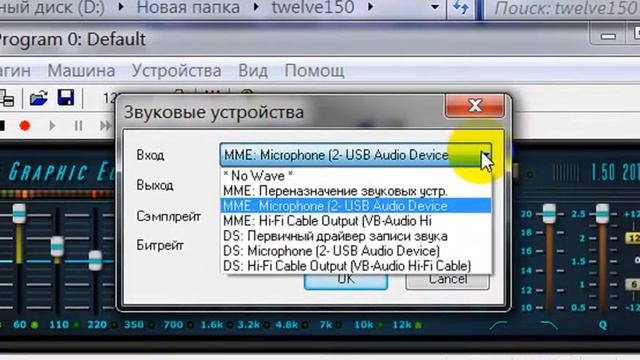Toggle the 110 Hz band LED
Screen dimensions: 640x360
(x=76, y=325)
